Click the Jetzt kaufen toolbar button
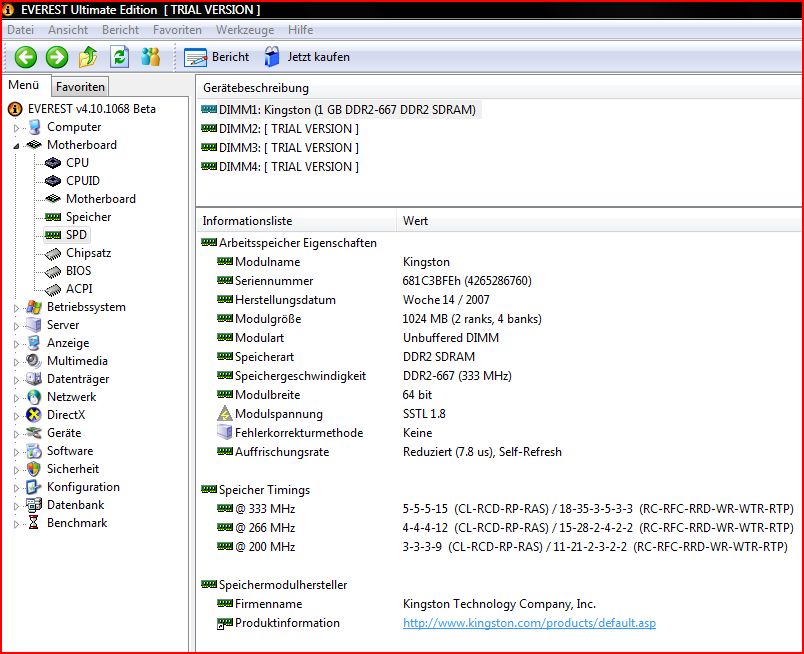The image size is (804, 654). 307,57
